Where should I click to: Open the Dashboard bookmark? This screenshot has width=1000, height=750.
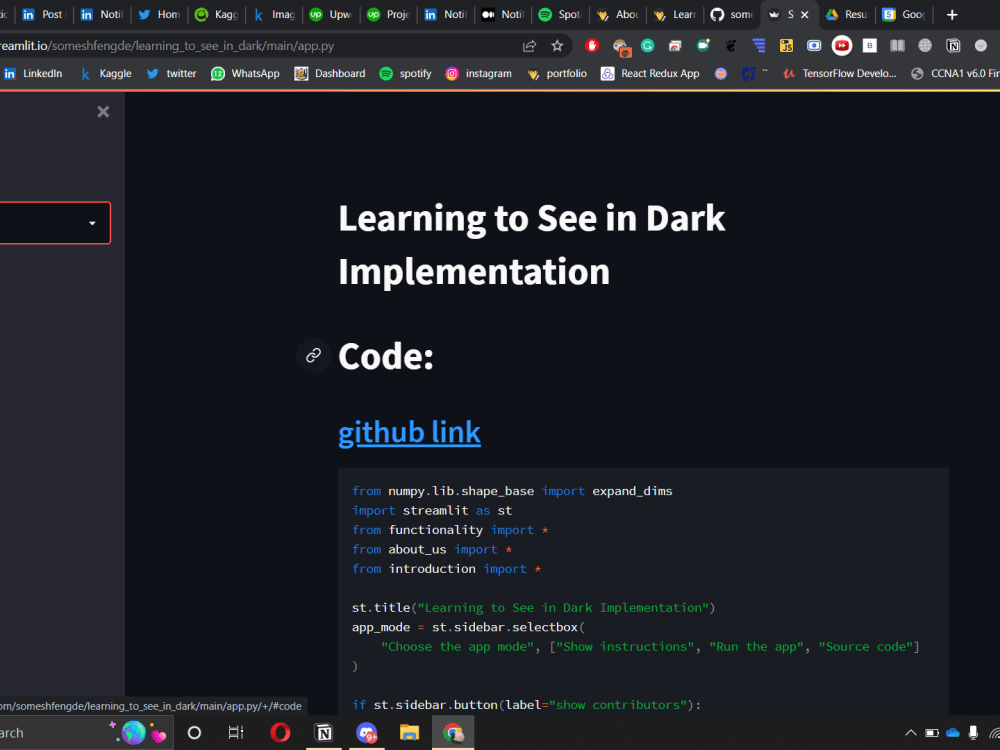330,73
